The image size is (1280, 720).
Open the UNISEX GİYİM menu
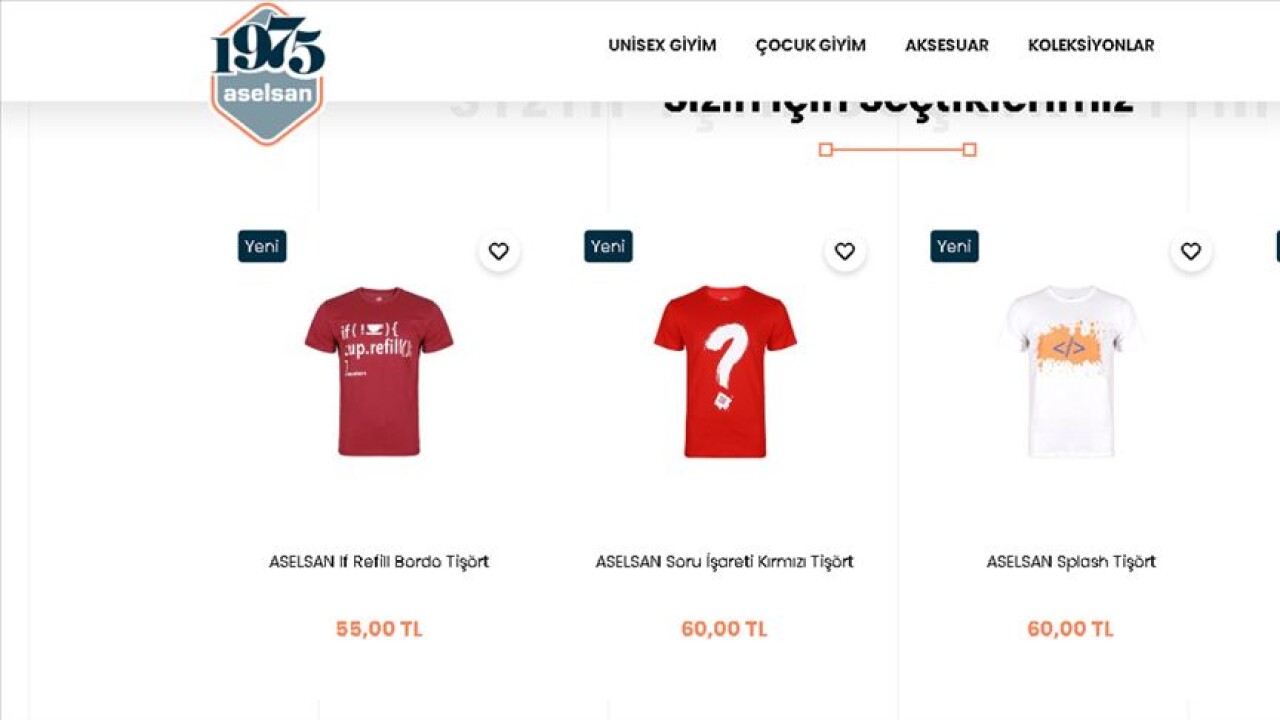point(662,45)
